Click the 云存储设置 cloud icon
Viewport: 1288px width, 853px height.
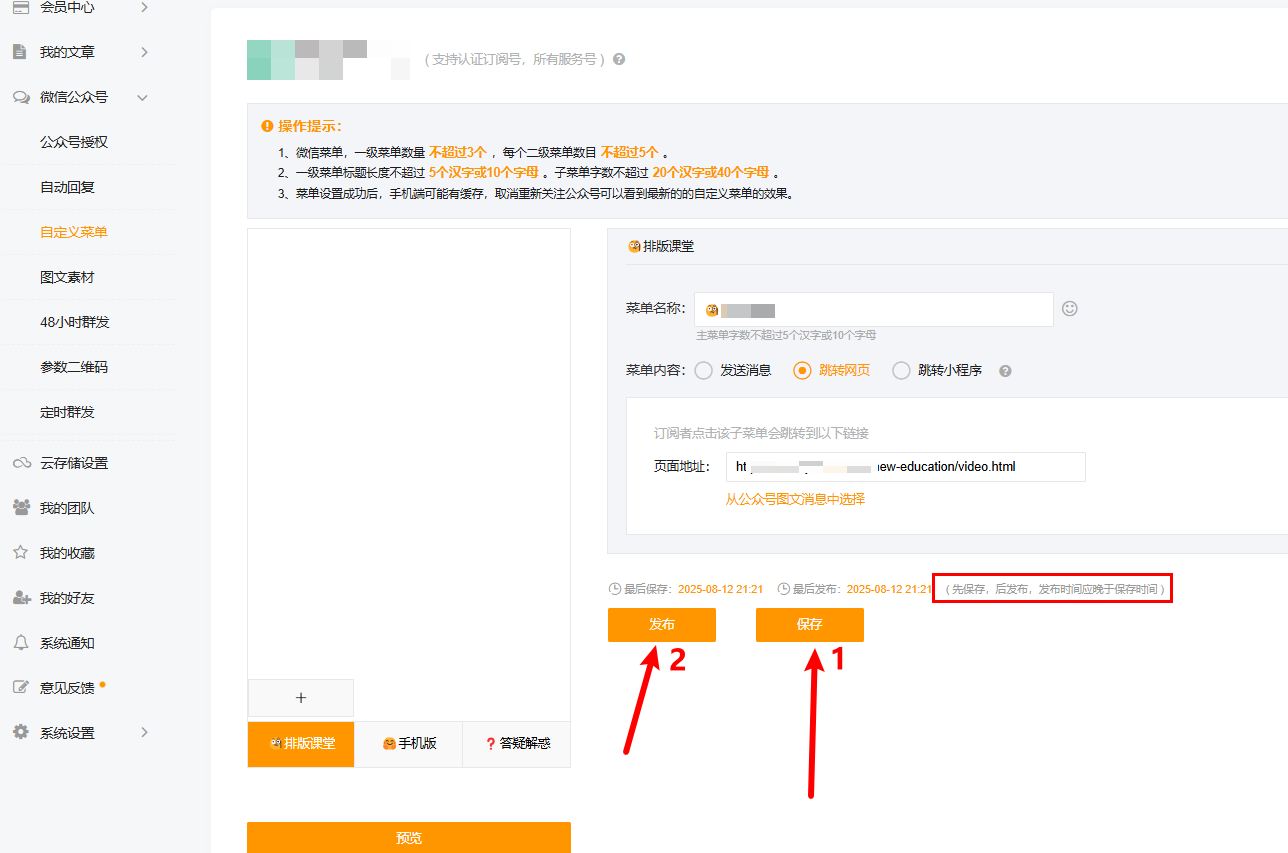pyautogui.click(x=20, y=463)
